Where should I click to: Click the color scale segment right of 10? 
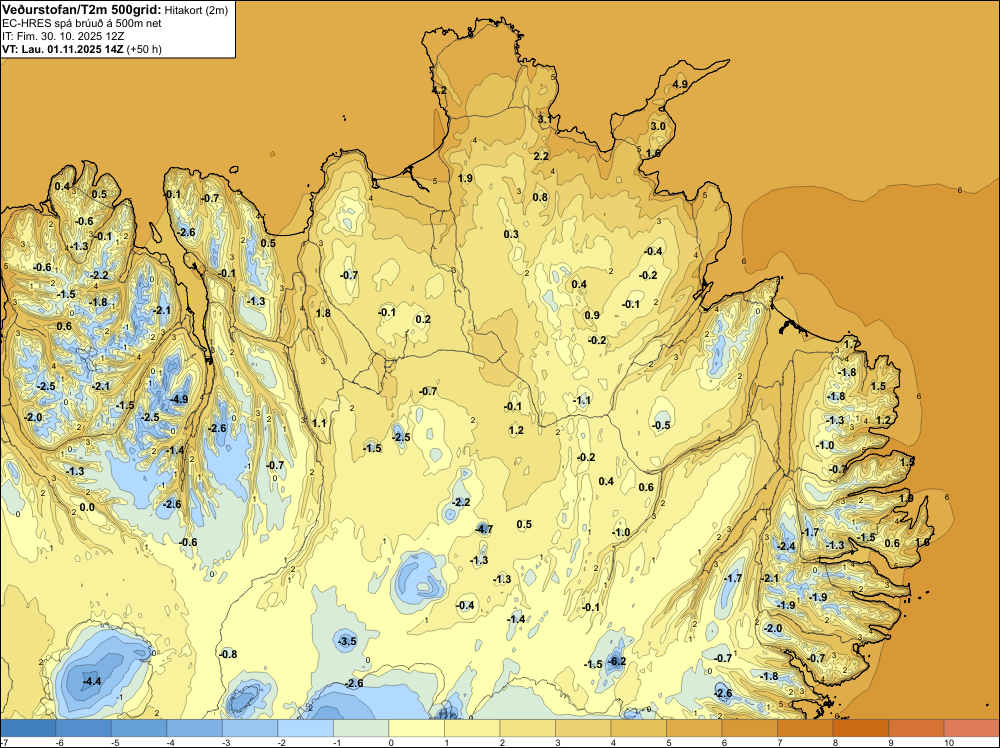[971, 728]
